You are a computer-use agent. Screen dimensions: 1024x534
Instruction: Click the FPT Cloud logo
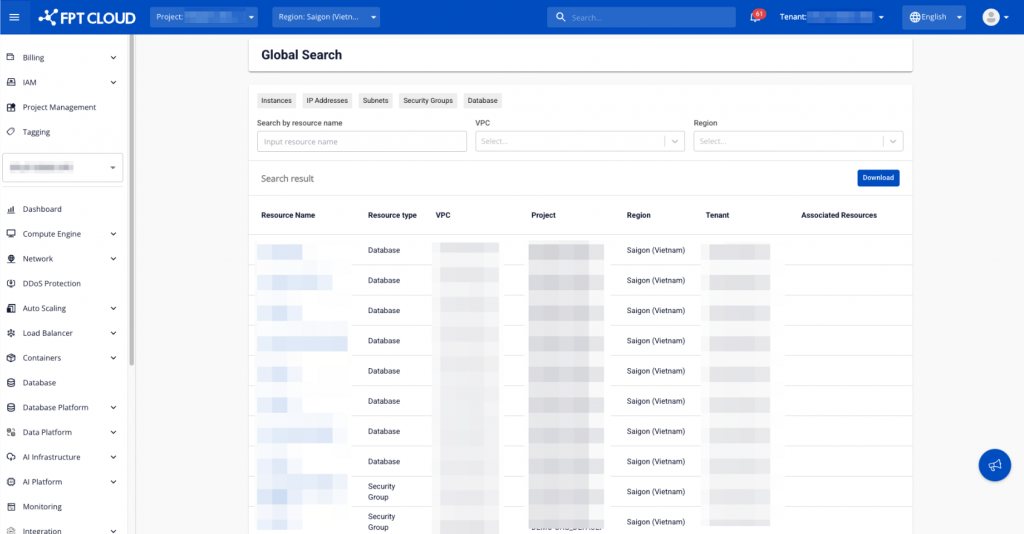[x=87, y=17]
